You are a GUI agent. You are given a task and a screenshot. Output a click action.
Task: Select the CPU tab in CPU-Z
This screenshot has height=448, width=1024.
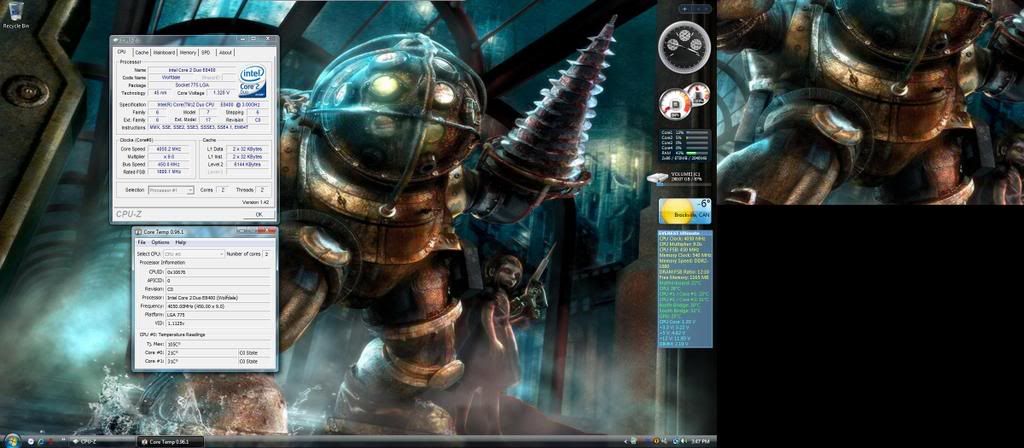pos(121,52)
